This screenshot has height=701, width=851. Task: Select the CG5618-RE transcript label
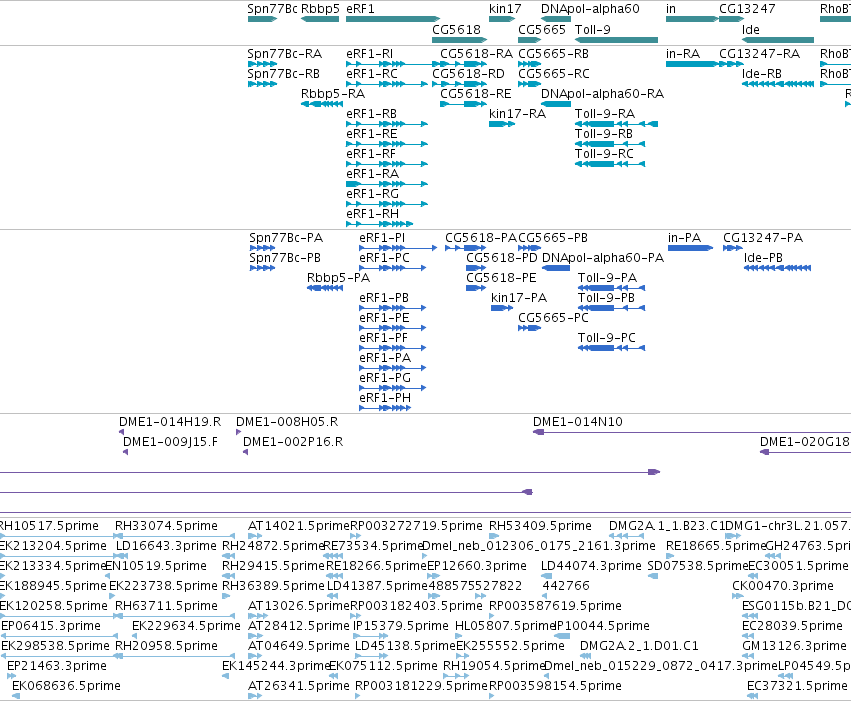475,93
